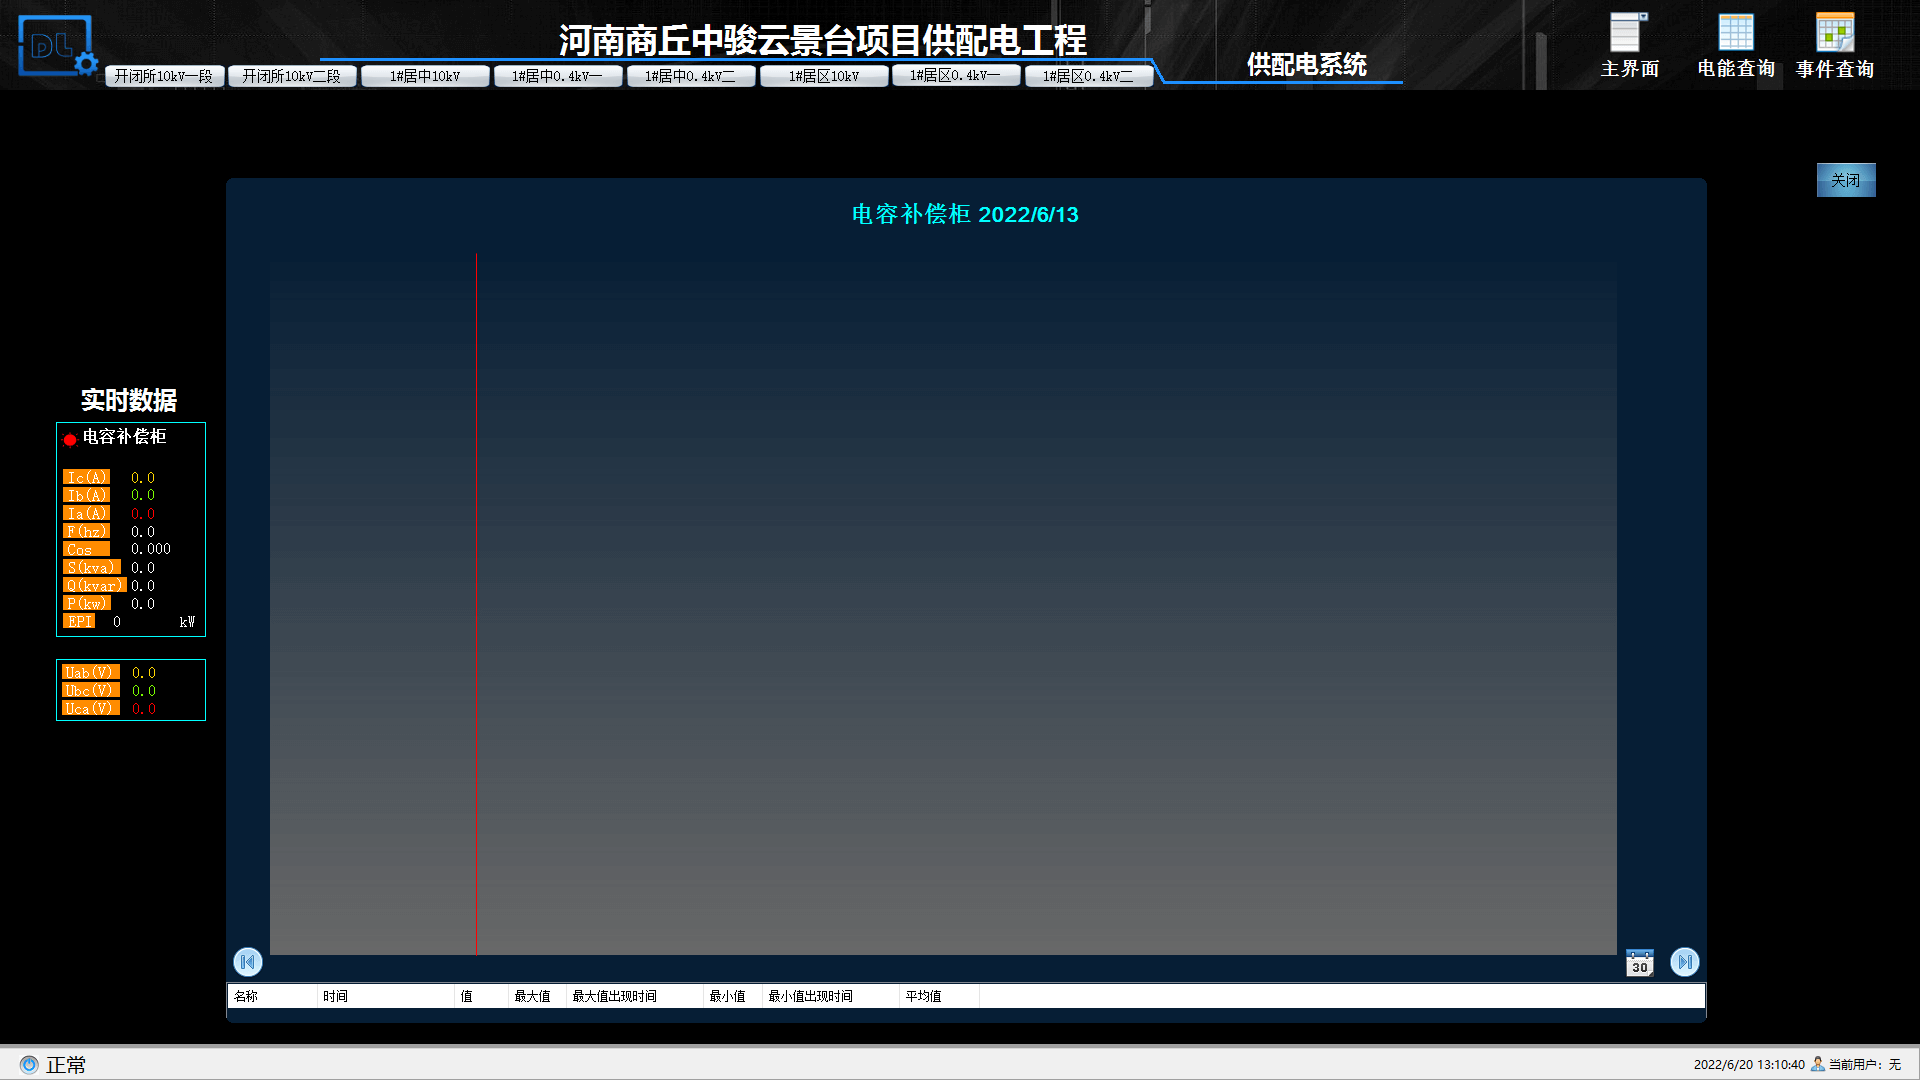
Task: Open the calendar date picker icon
Action: click(x=1639, y=962)
